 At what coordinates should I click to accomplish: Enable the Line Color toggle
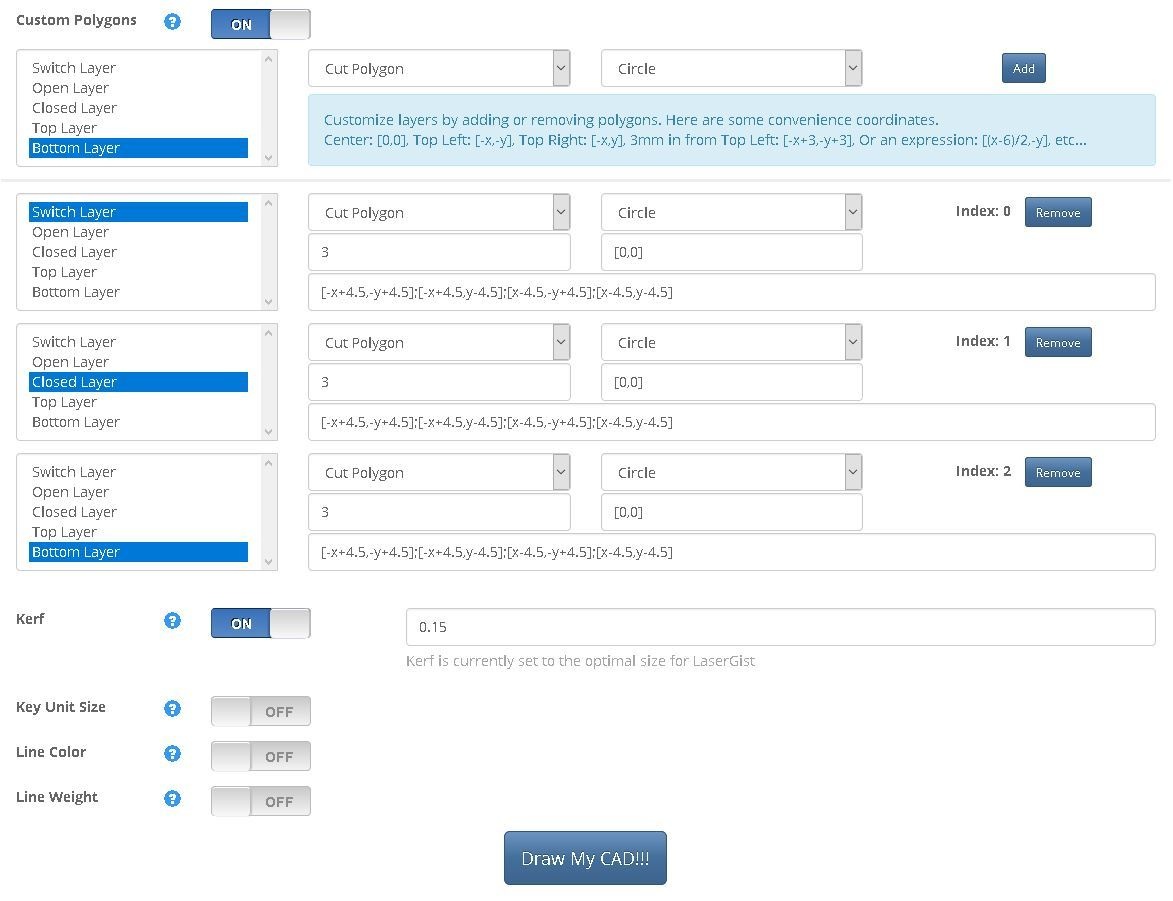coord(260,756)
